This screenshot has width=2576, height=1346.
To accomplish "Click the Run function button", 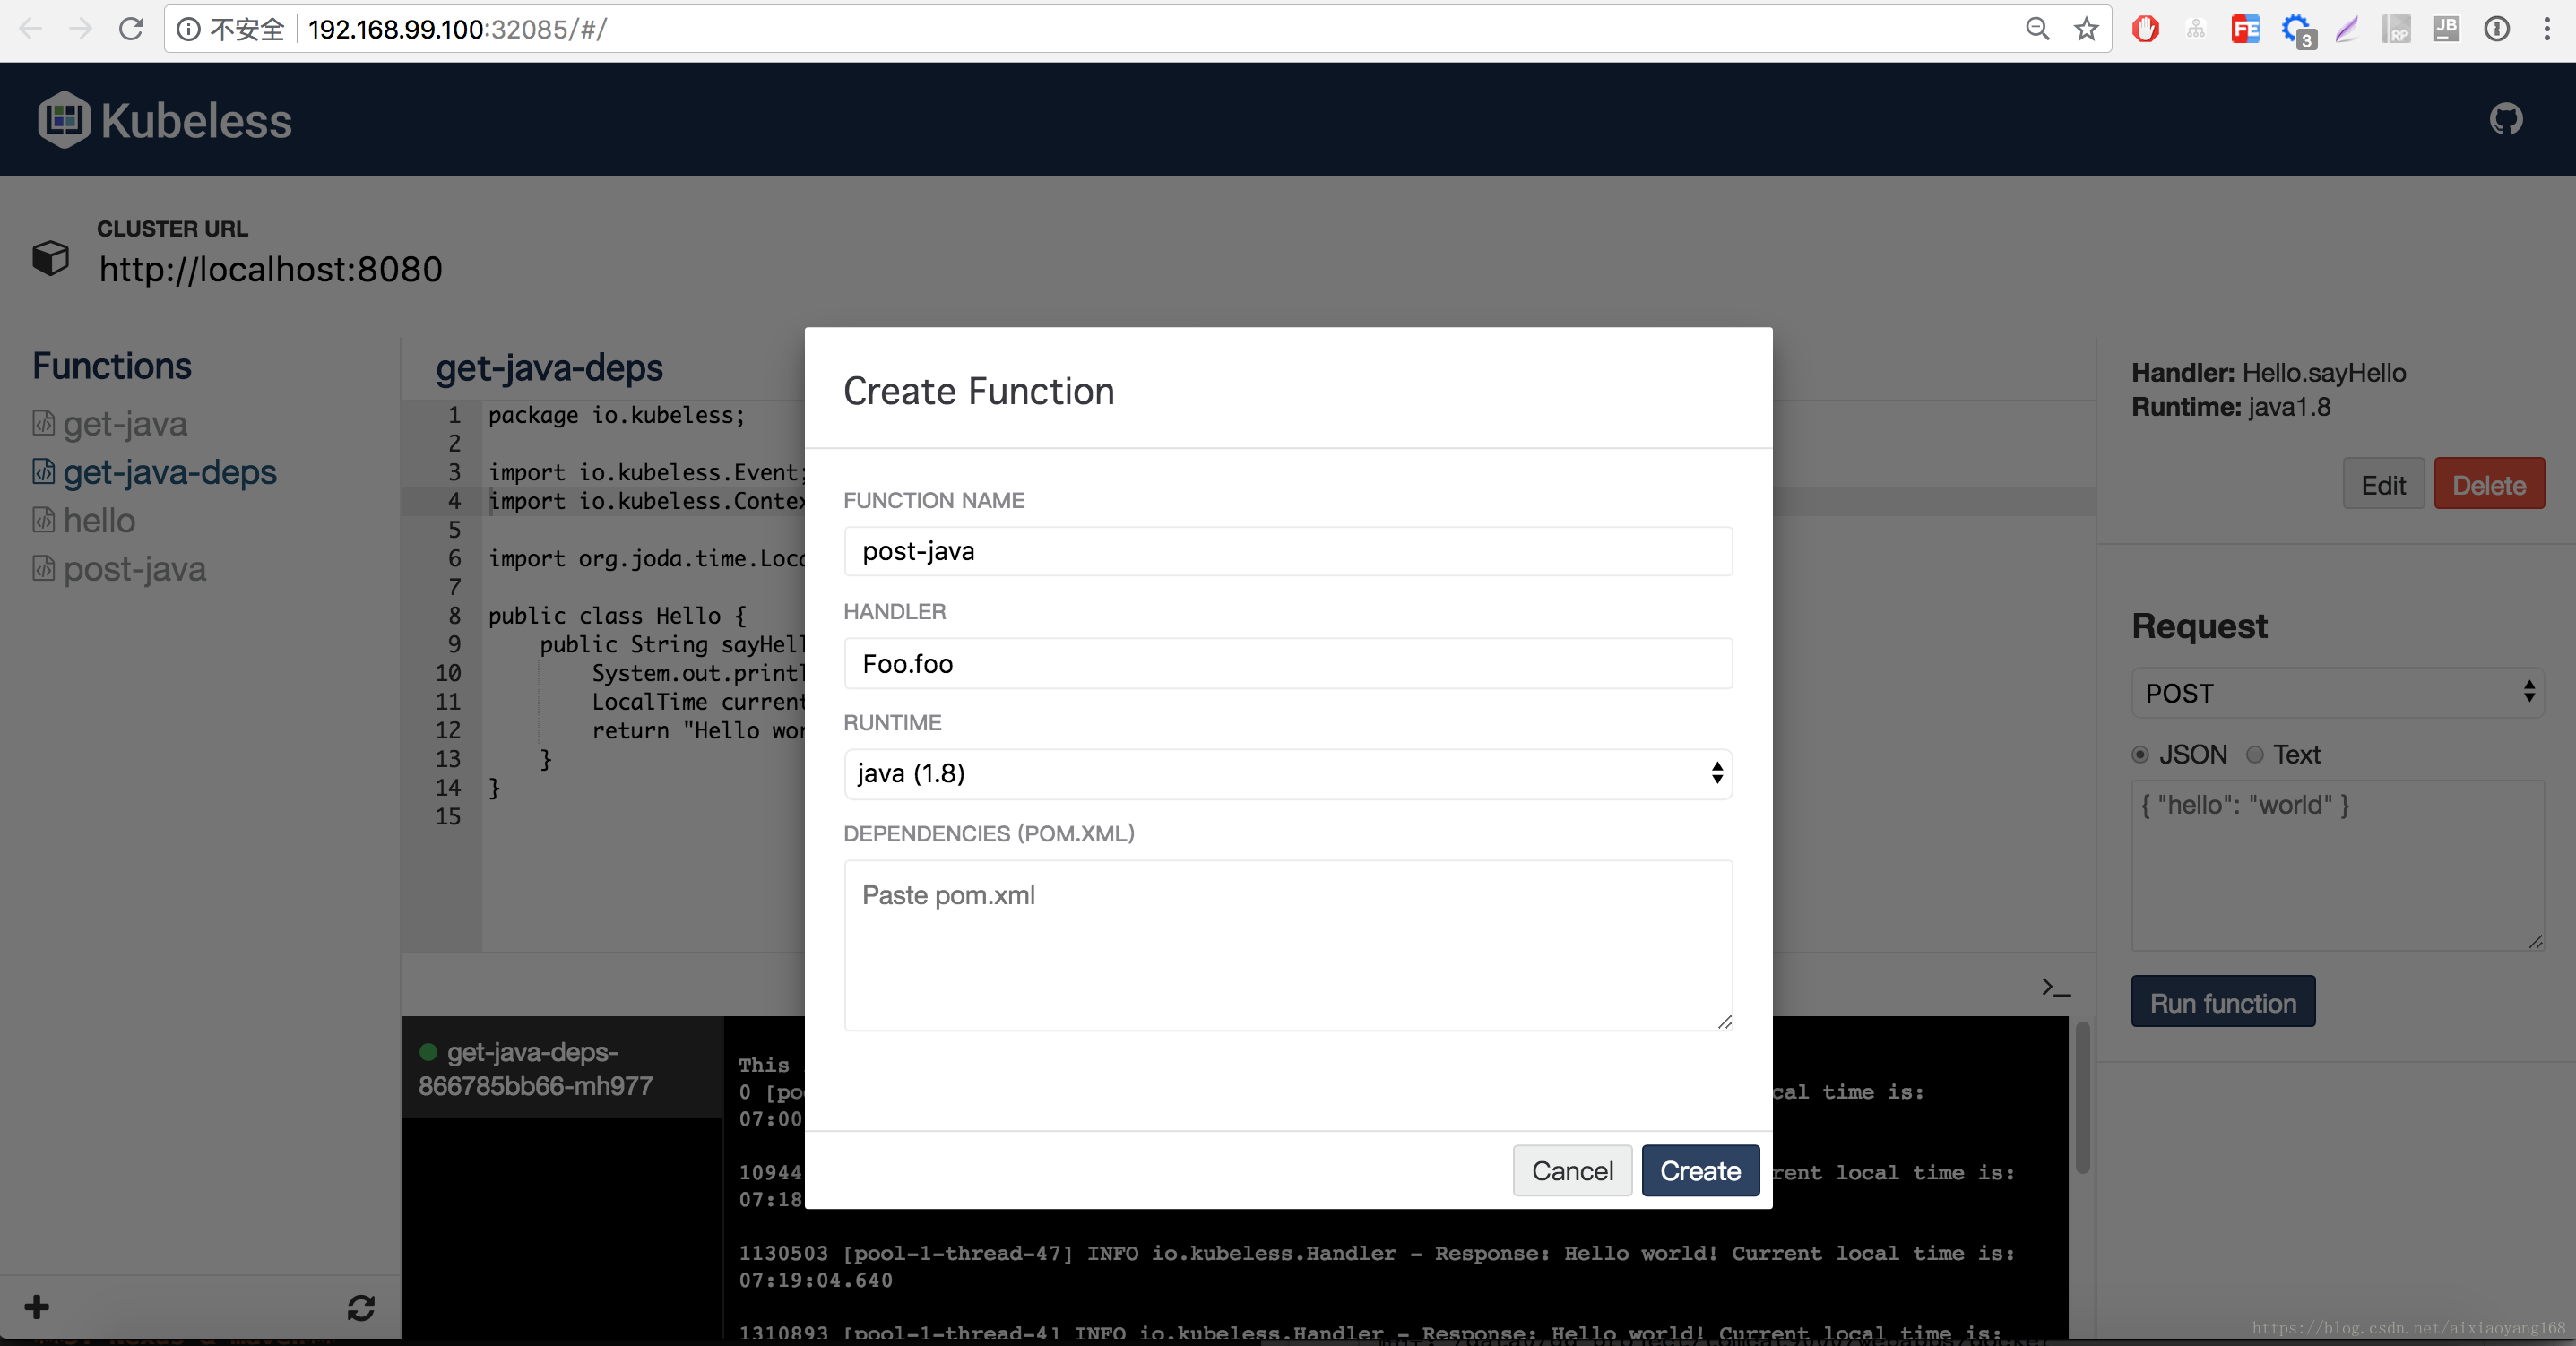I will (2222, 1002).
